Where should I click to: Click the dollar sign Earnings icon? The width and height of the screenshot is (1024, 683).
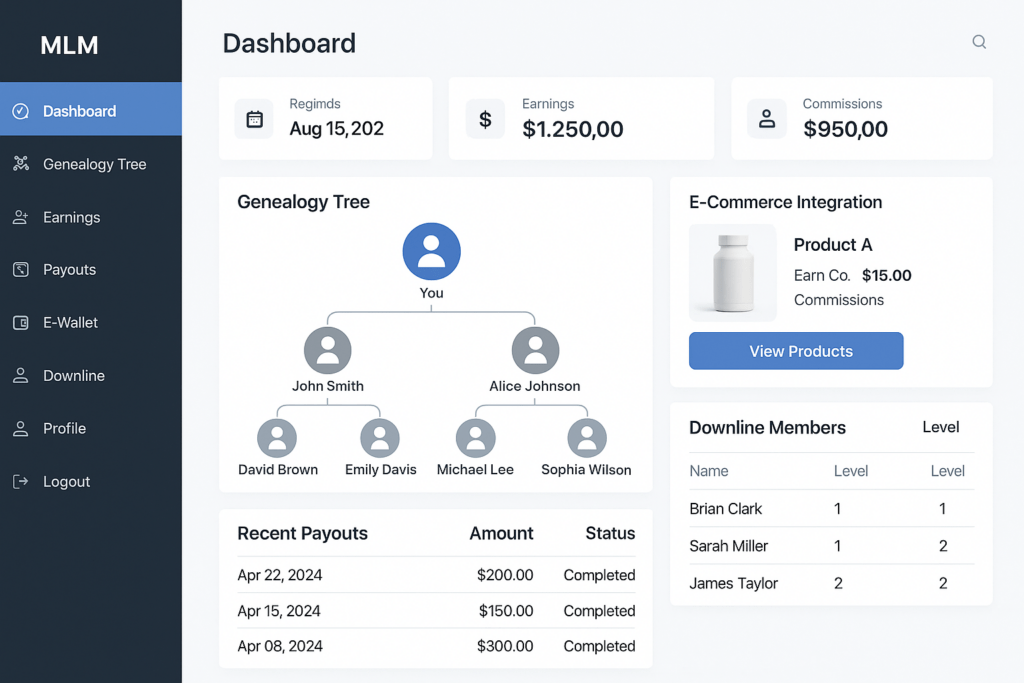click(x=485, y=119)
